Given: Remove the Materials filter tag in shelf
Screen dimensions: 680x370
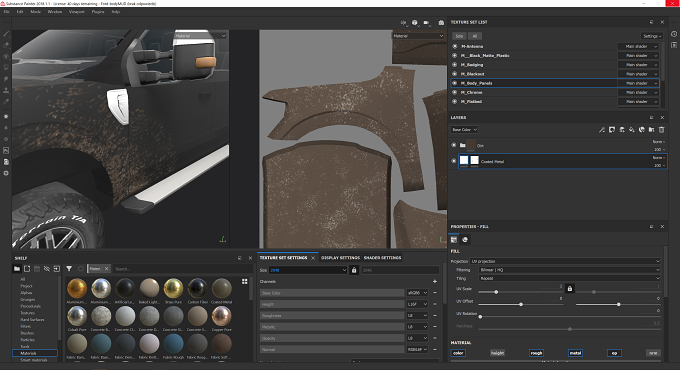Looking at the screenshot, I should pos(106,269).
